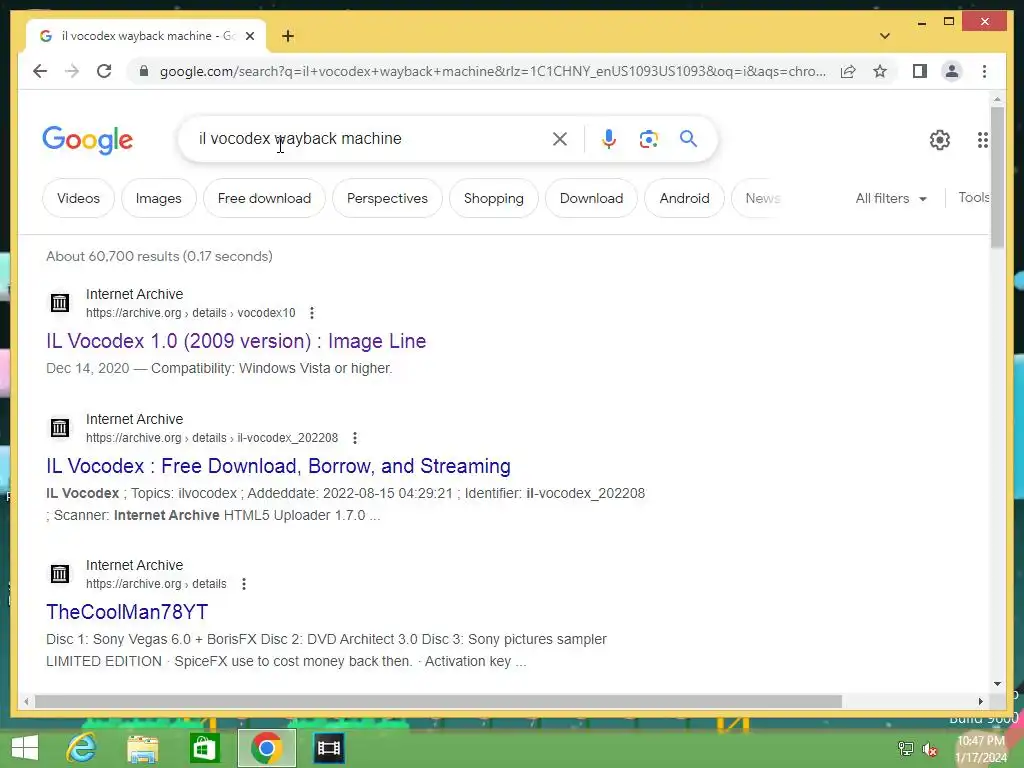The width and height of the screenshot is (1024, 768).
Task: Click the vertical scrollbar thumb
Action: [x=997, y=178]
